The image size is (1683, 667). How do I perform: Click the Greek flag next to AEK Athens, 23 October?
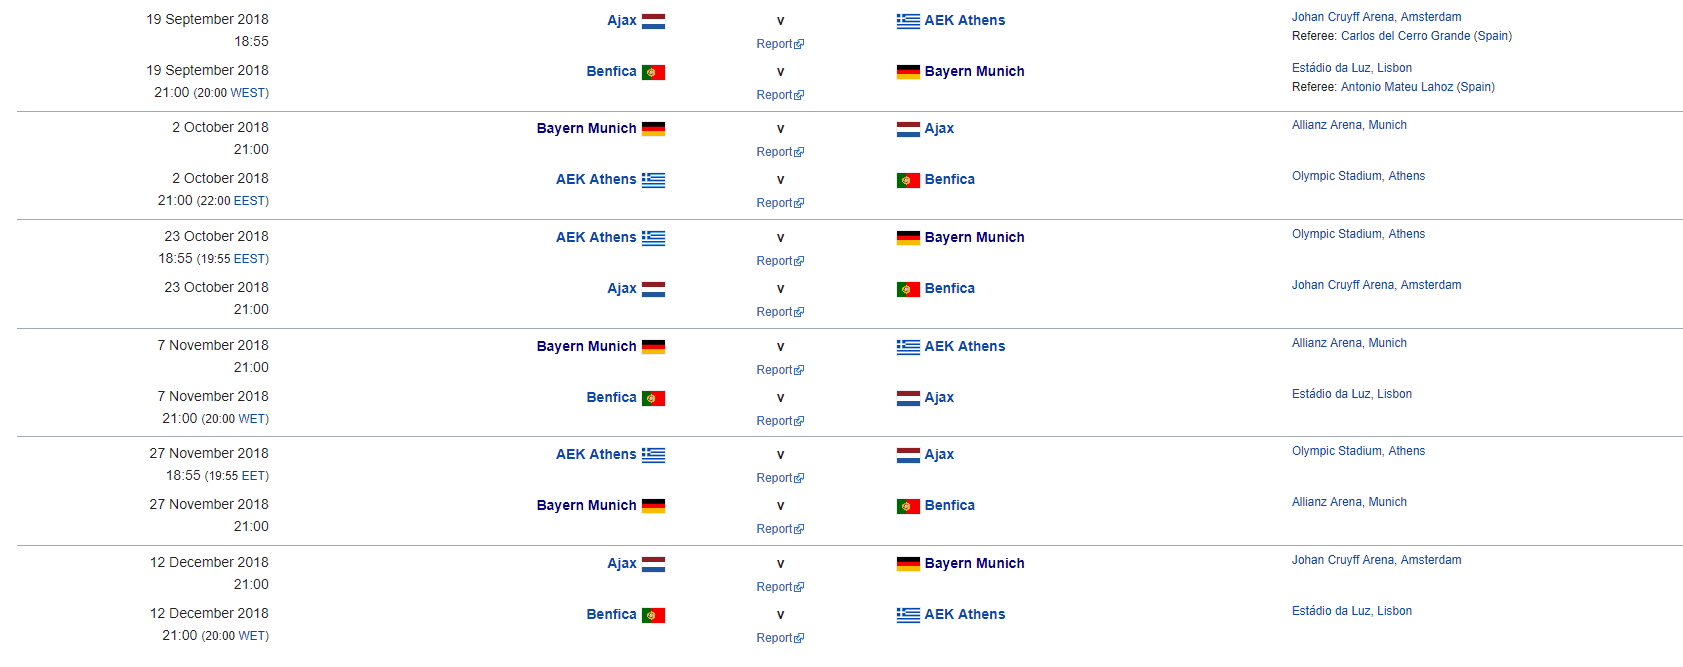pos(653,238)
